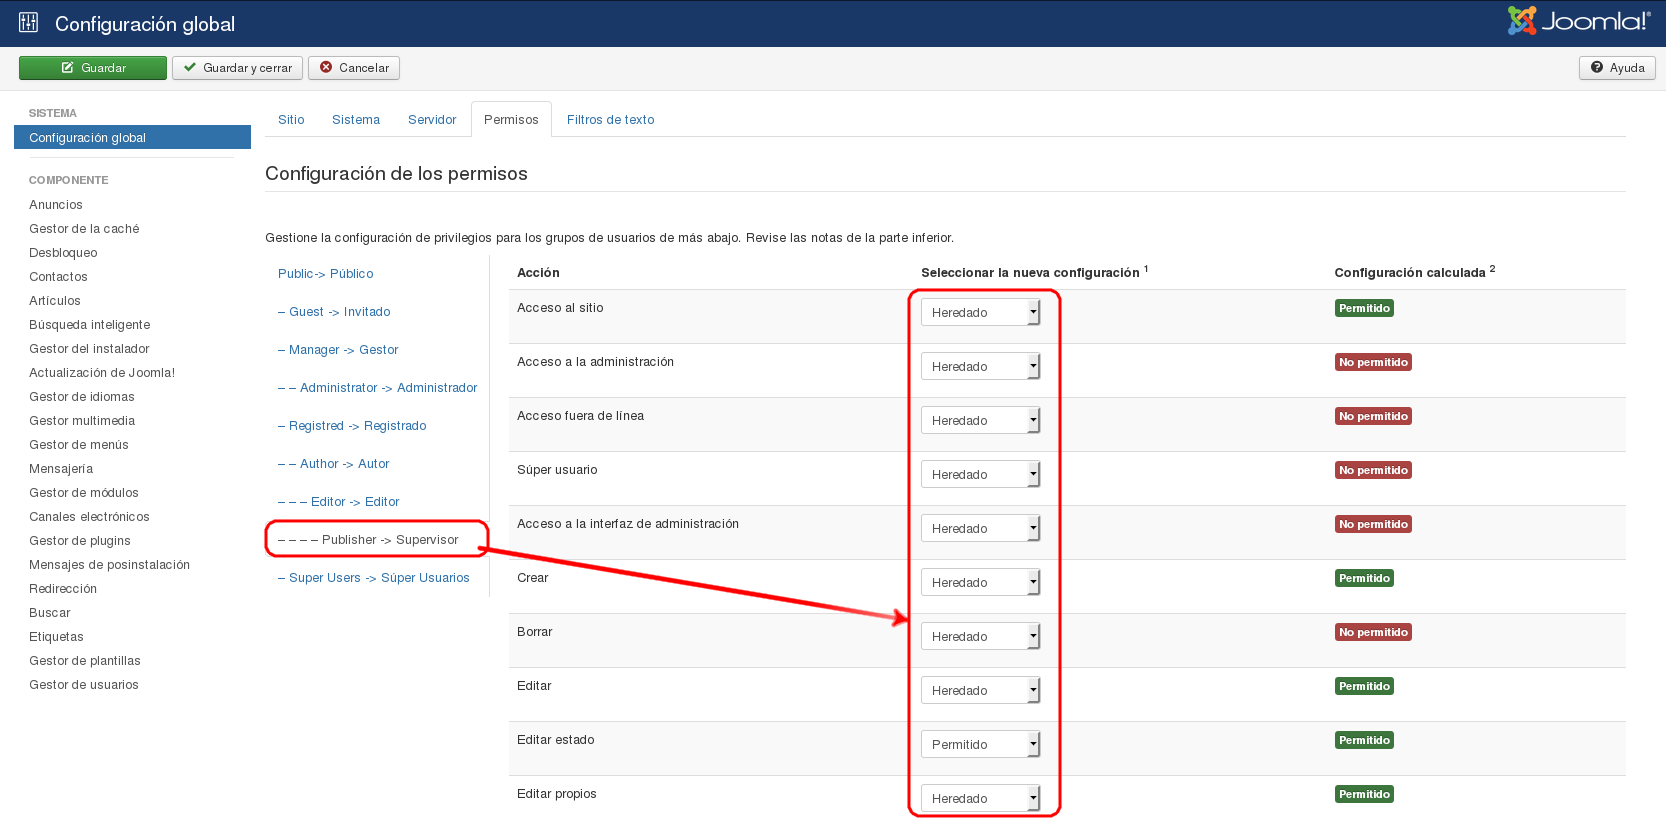Screen dimensions: 1666x819
Task: Click the global configuration equalizer icon
Action: 28,23
